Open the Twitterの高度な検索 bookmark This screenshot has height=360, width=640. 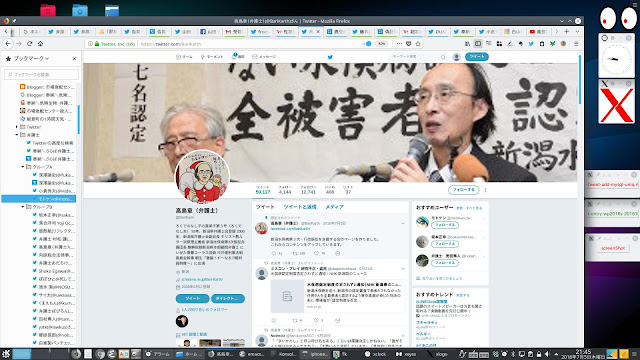[50, 143]
